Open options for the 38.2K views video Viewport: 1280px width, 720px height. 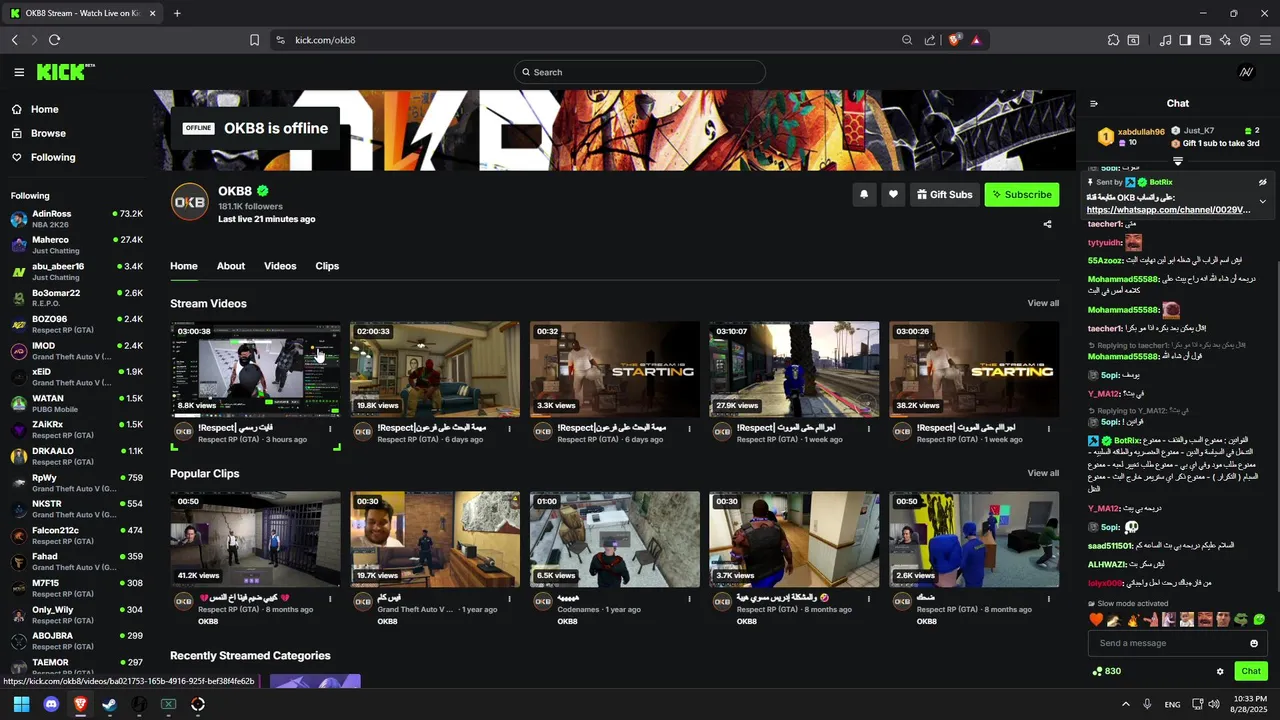[x=1049, y=429]
